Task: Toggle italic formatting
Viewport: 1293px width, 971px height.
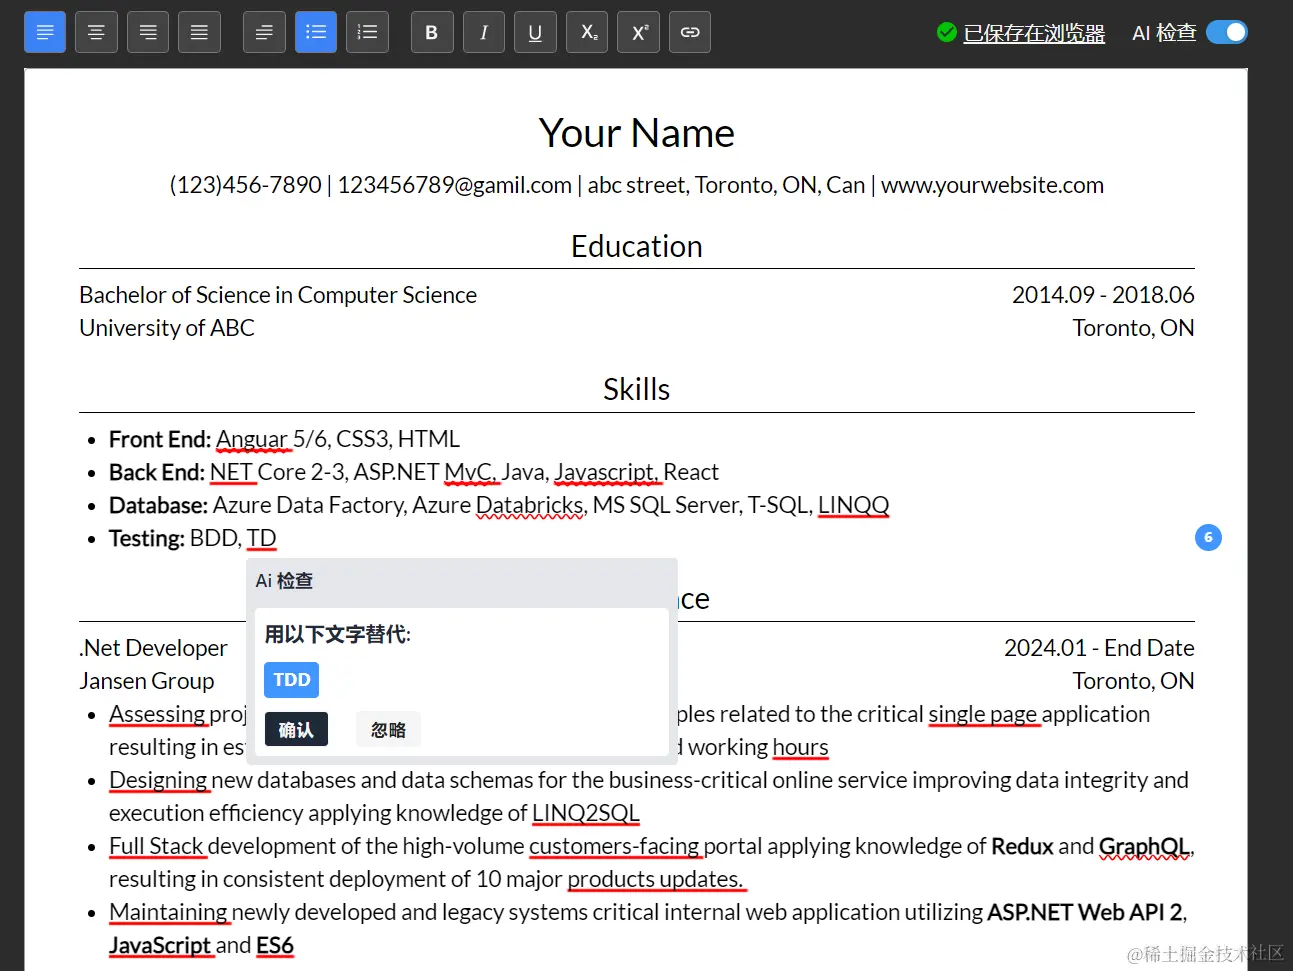Action: (484, 32)
